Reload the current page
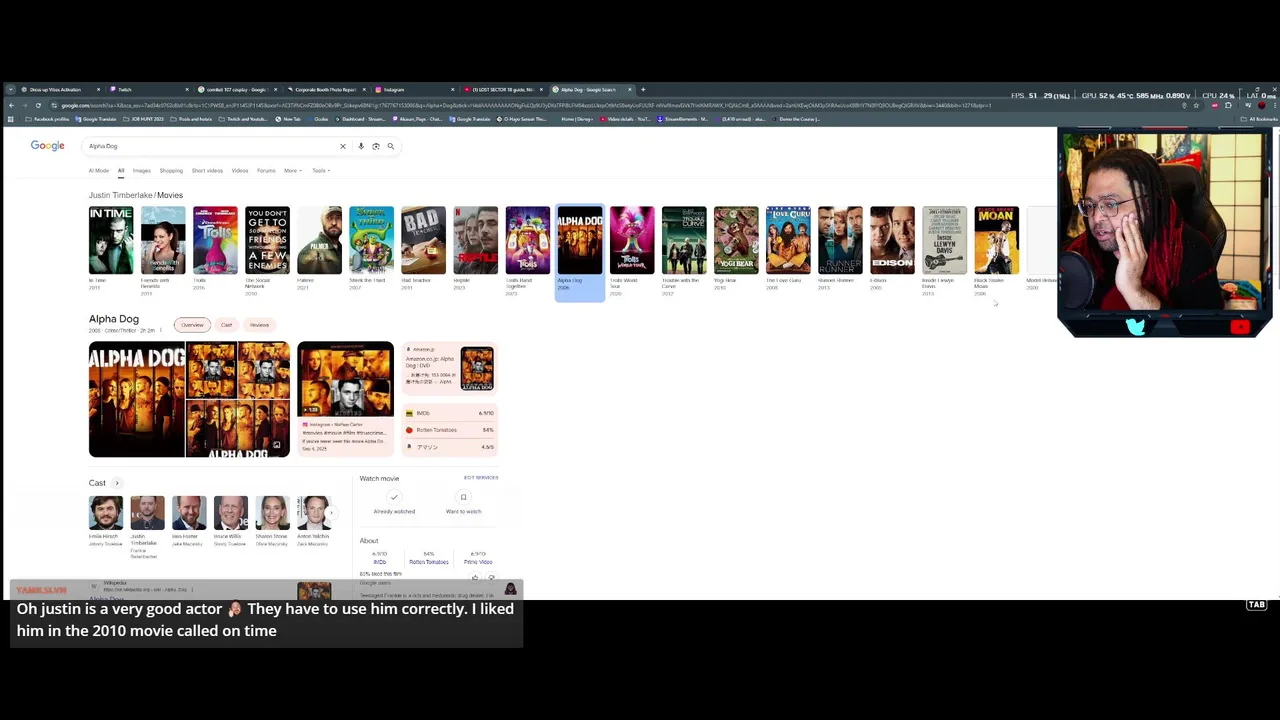The image size is (1280, 720). coord(38,105)
